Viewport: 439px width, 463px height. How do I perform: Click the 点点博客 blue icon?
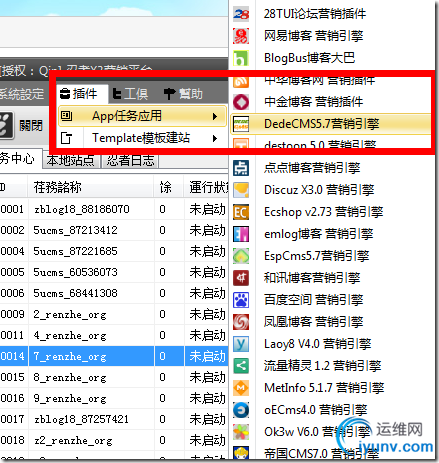coord(241,168)
